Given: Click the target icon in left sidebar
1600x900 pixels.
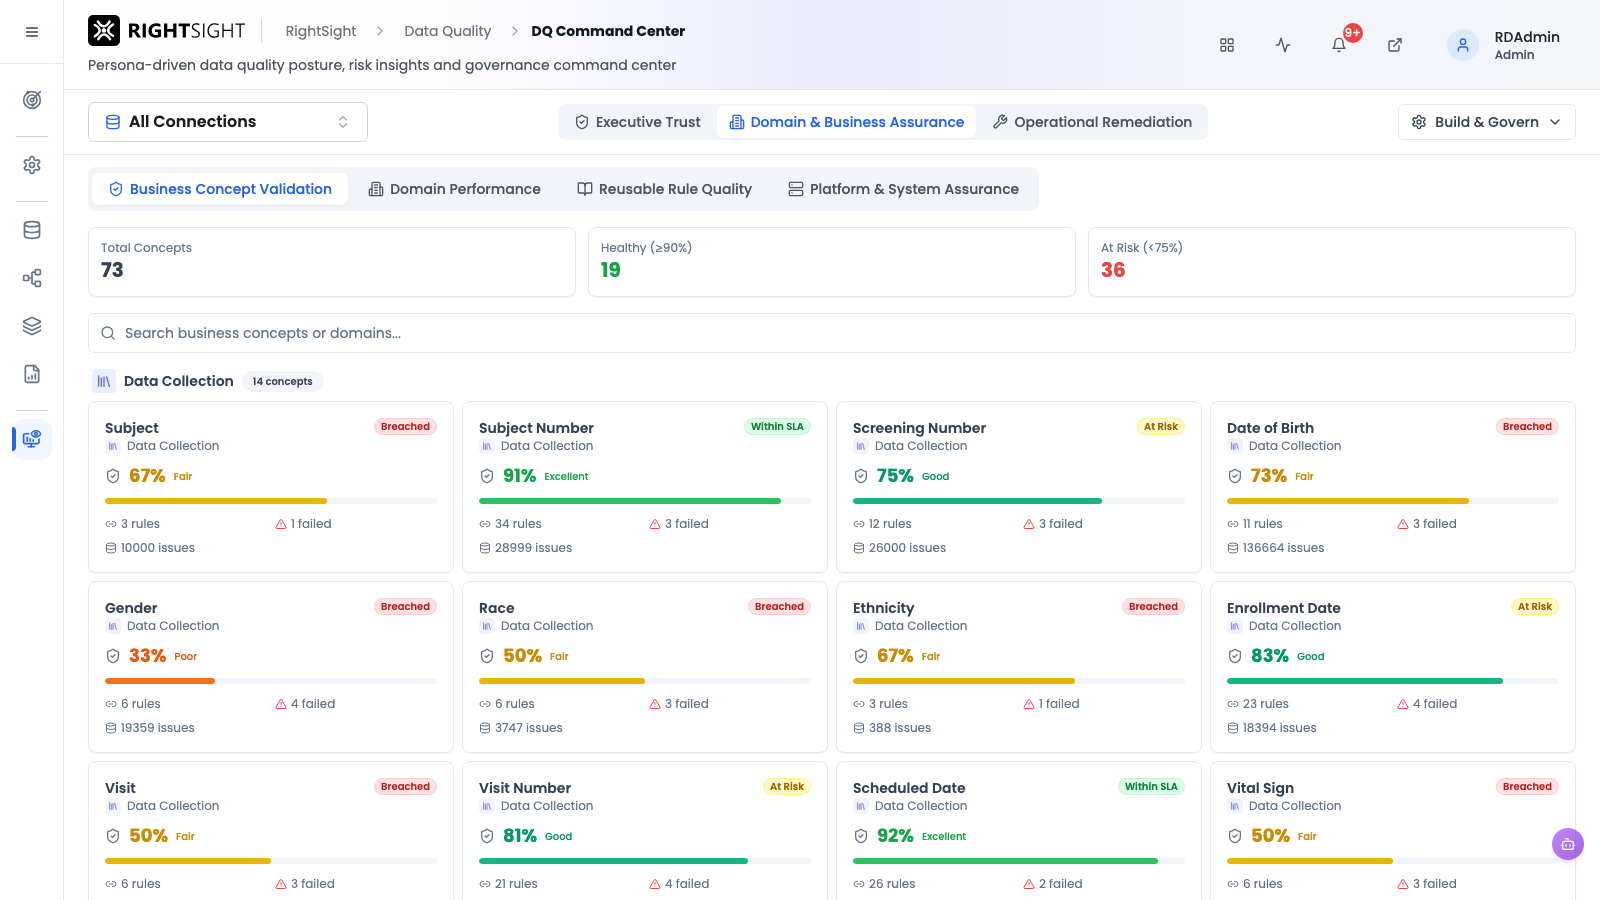Looking at the screenshot, I should click(x=32, y=100).
